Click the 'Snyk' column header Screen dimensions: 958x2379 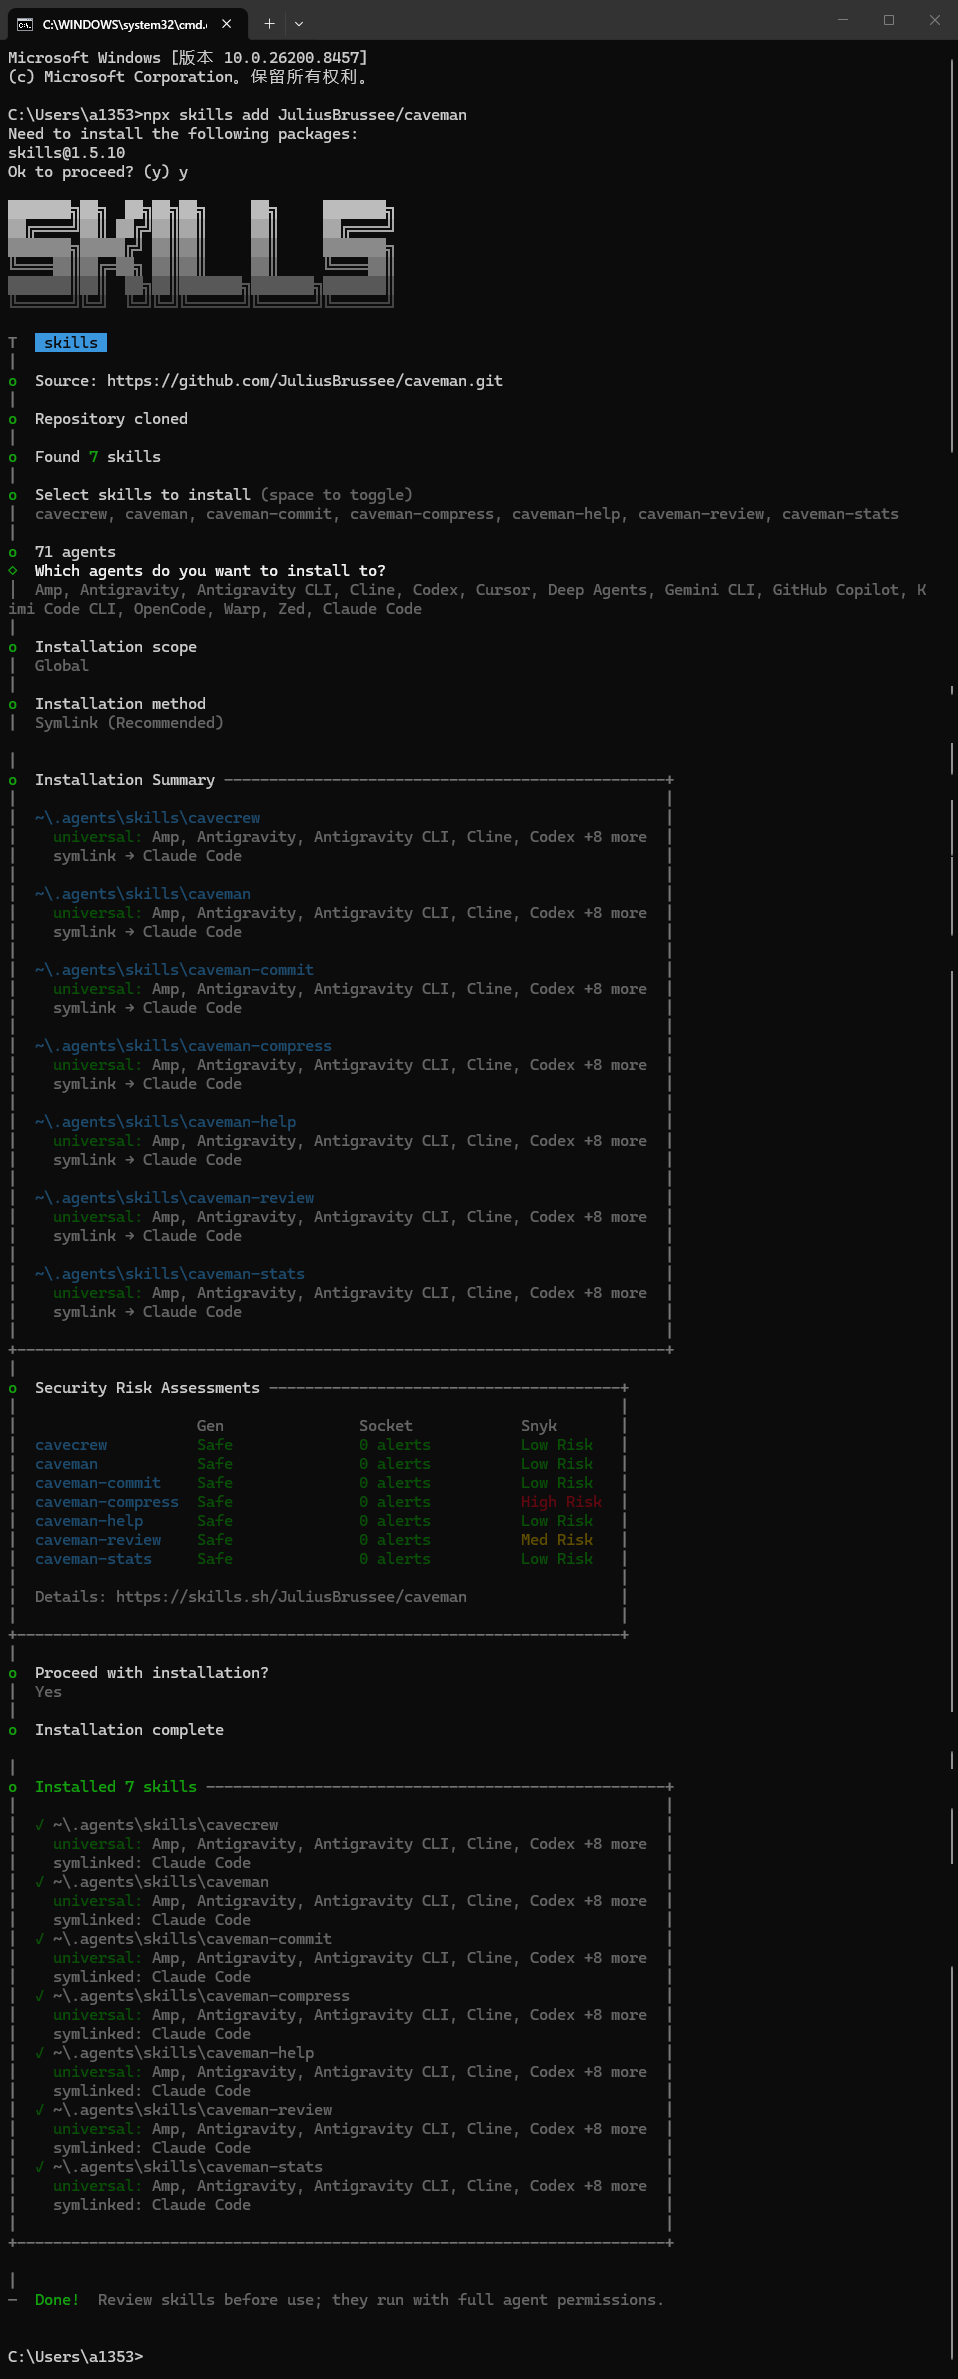coord(539,1426)
